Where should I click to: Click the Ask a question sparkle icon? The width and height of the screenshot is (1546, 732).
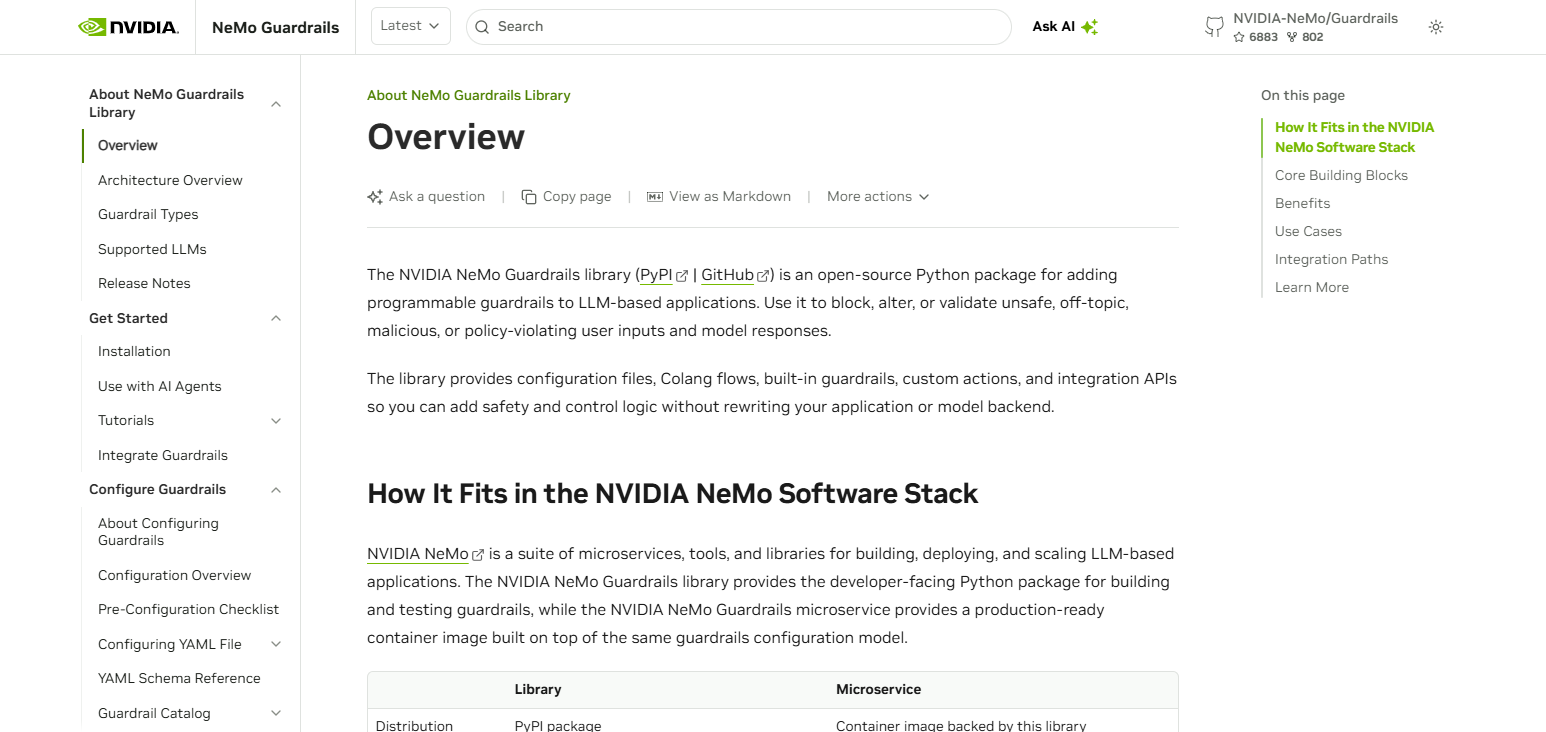[375, 197]
